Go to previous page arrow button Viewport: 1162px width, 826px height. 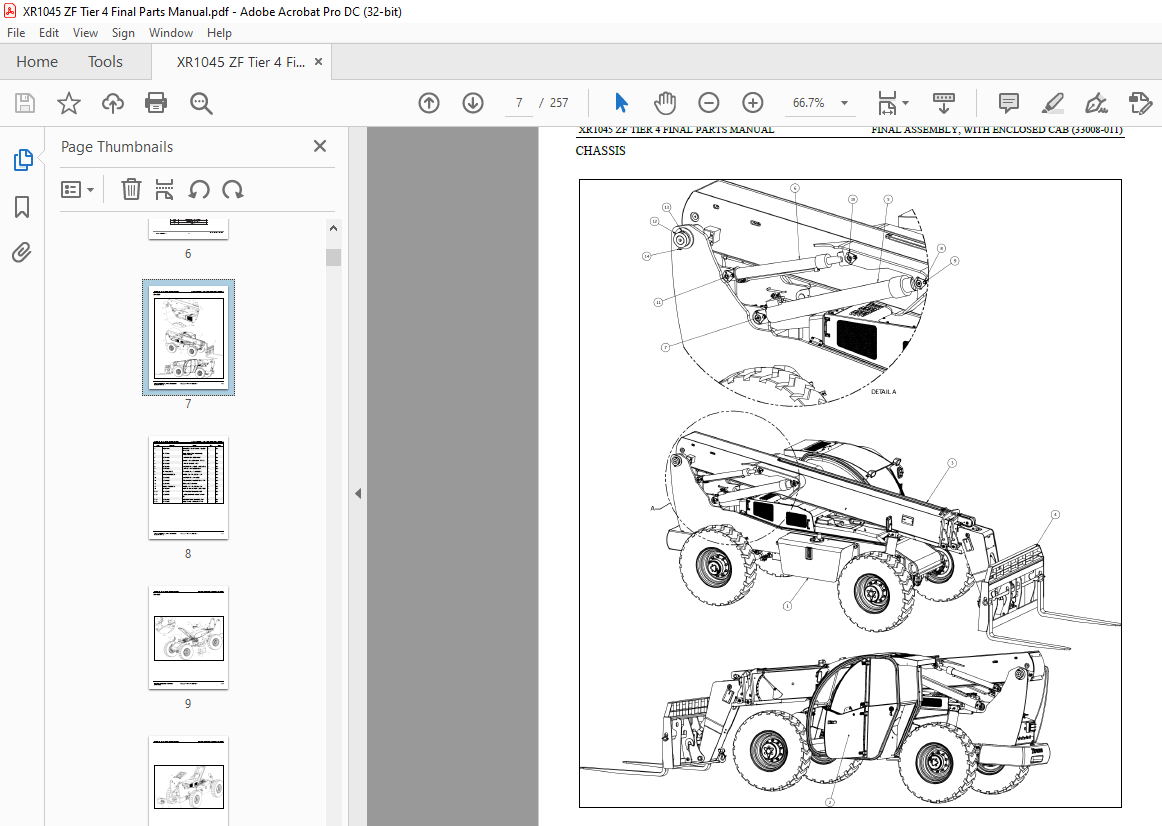tap(429, 103)
